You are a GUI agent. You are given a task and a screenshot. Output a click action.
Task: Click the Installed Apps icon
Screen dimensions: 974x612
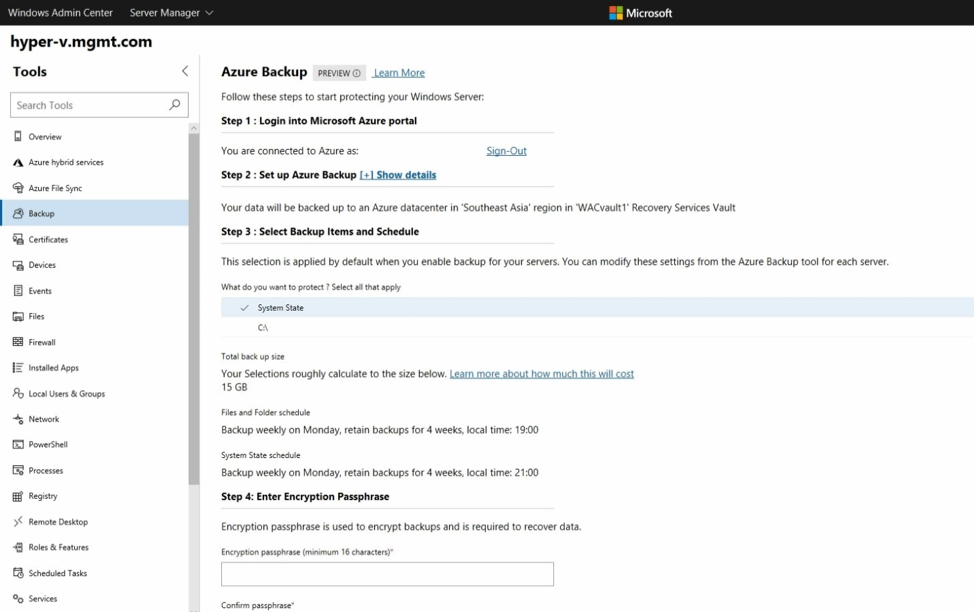pos(18,367)
